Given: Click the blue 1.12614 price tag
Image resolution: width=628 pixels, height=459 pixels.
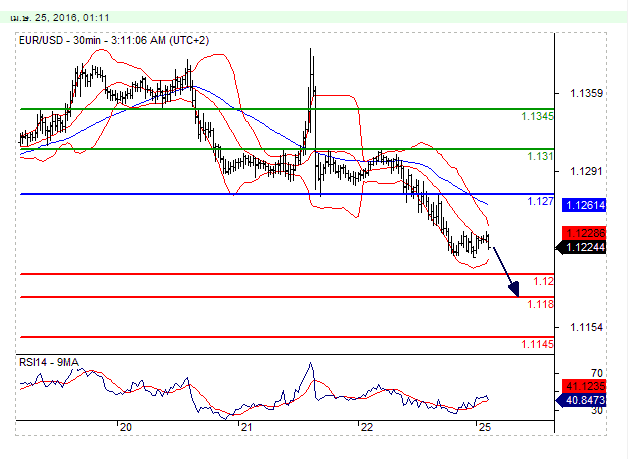Looking at the screenshot, I should coord(584,205).
